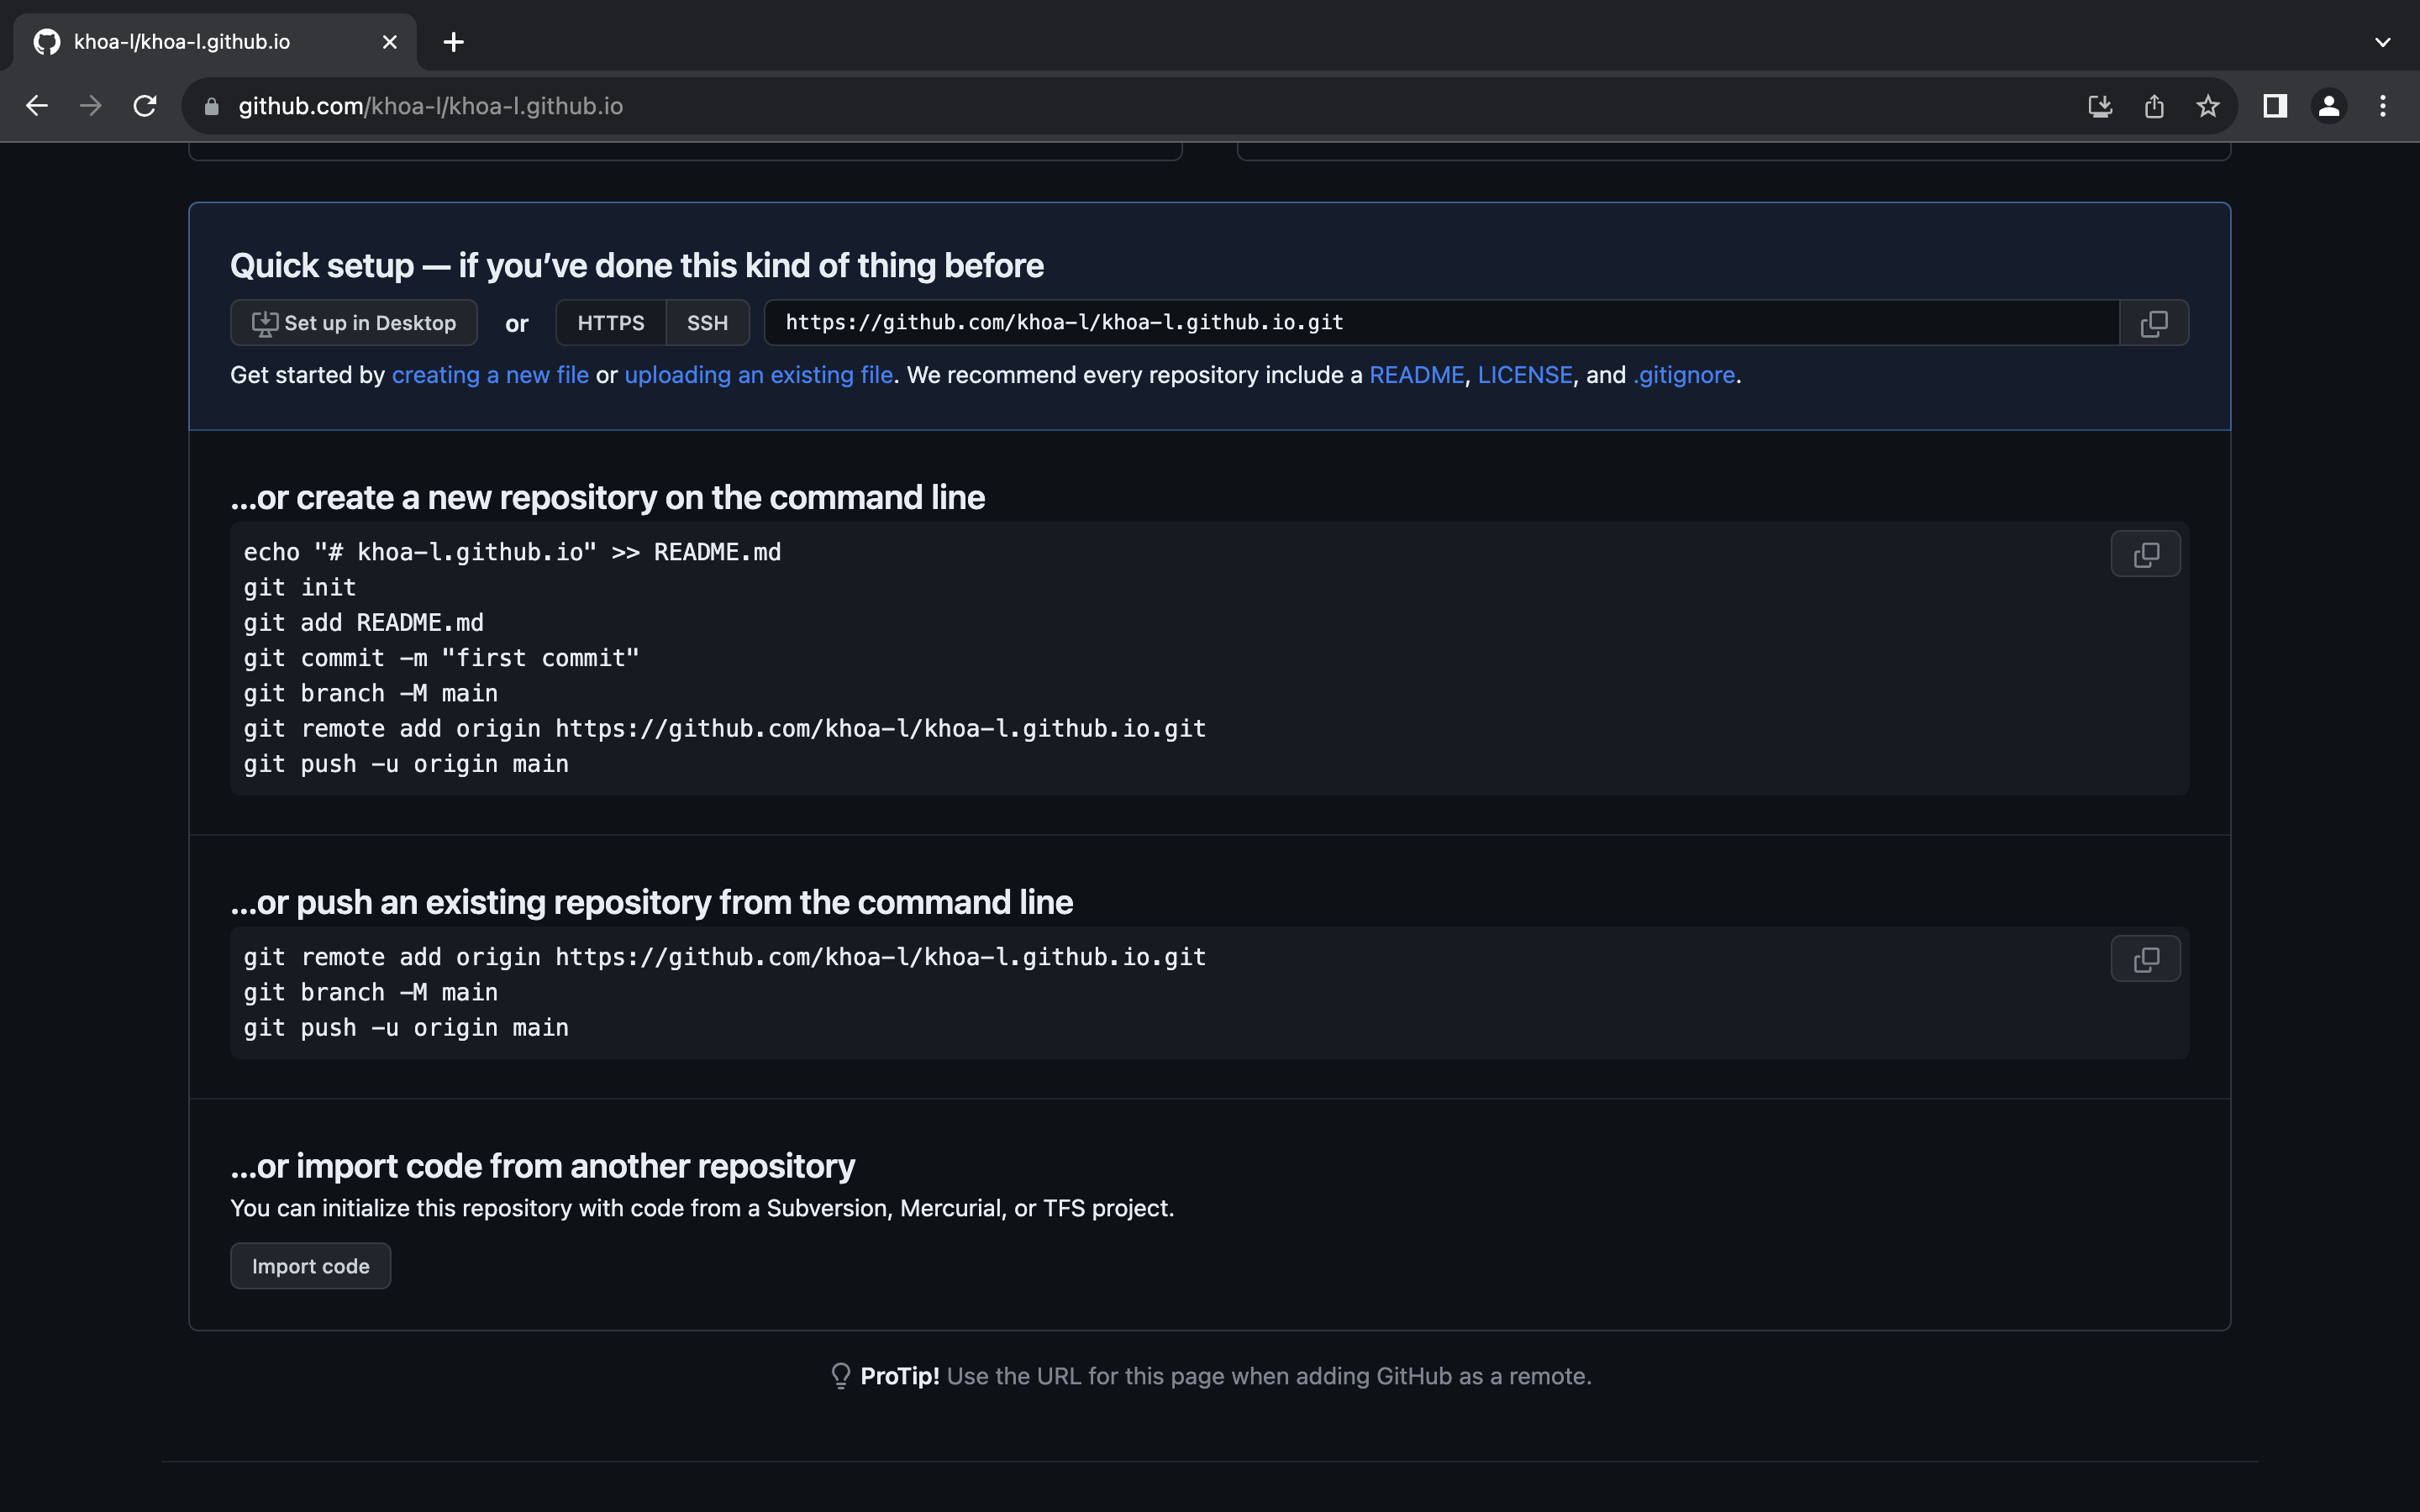The width and height of the screenshot is (2420, 1512).
Task: Bookmark this page with the star
Action: pyautogui.click(x=2208, y=106)
